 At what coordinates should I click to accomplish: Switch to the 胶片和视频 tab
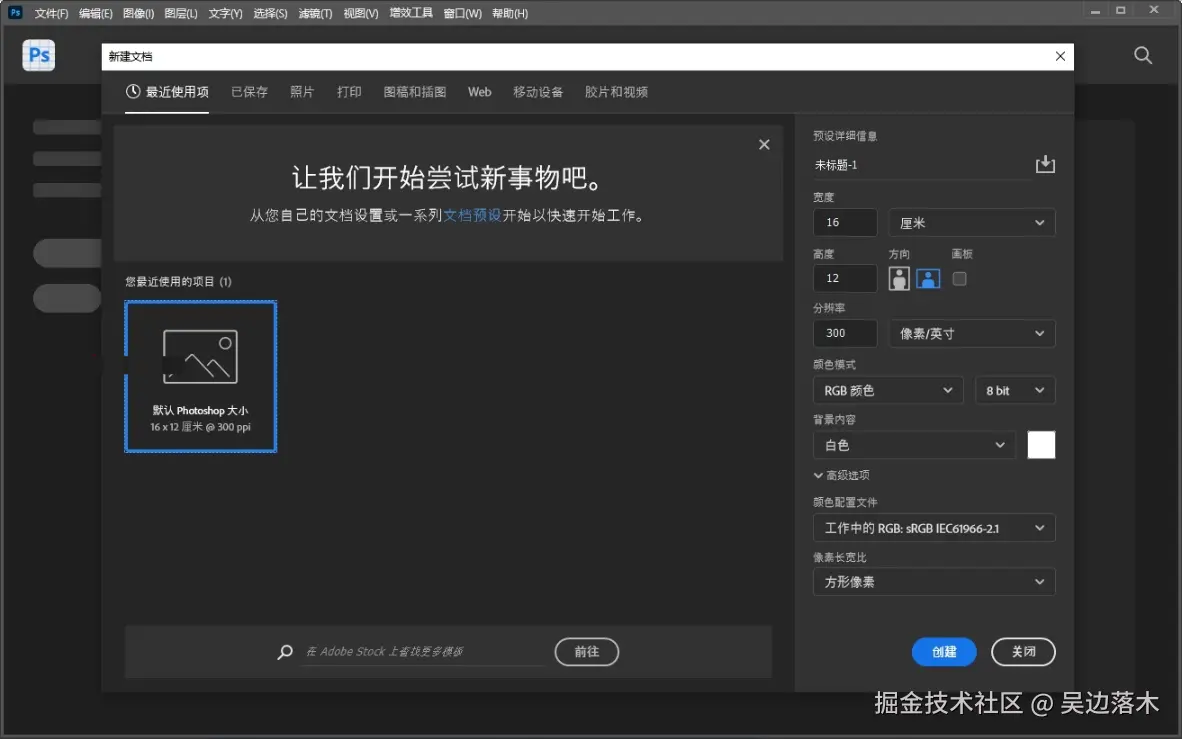(616, 92)
